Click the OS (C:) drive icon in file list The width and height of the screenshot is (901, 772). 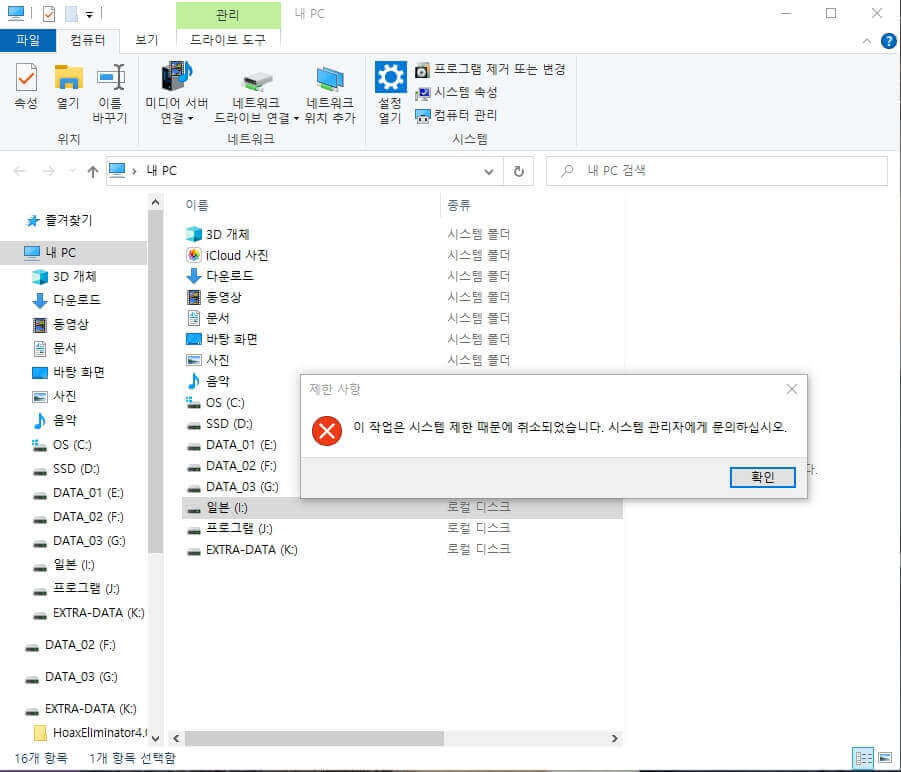193,402
